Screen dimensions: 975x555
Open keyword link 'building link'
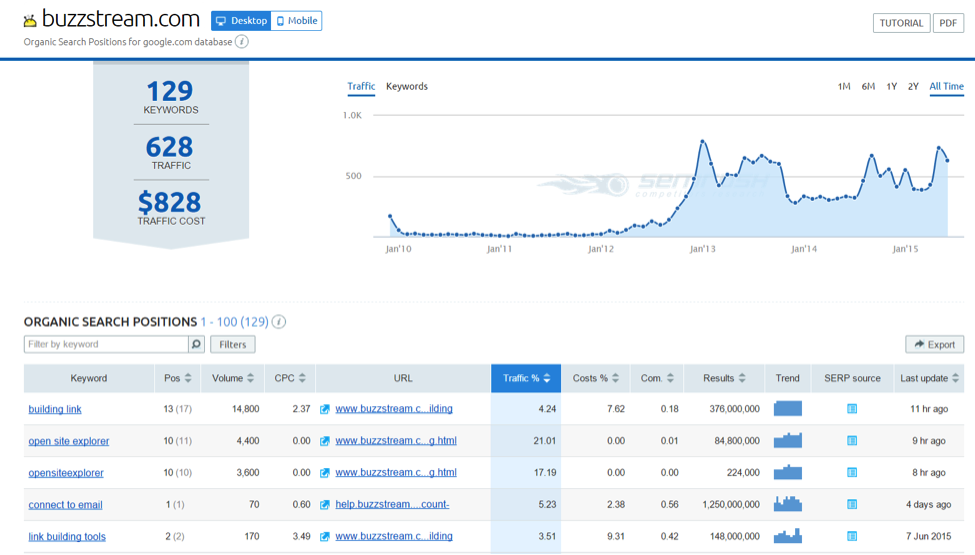55,409
